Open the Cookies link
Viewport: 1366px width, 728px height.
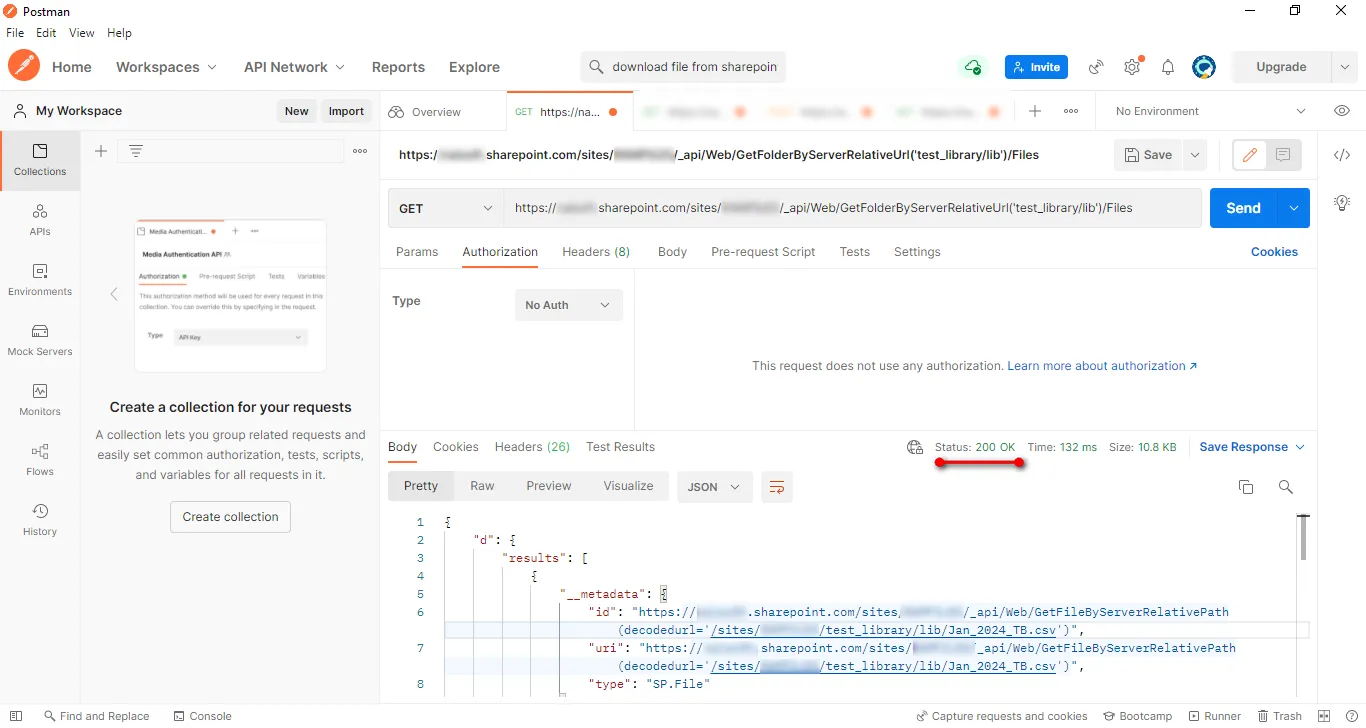pyautogui.click(x=1274, y=252)
